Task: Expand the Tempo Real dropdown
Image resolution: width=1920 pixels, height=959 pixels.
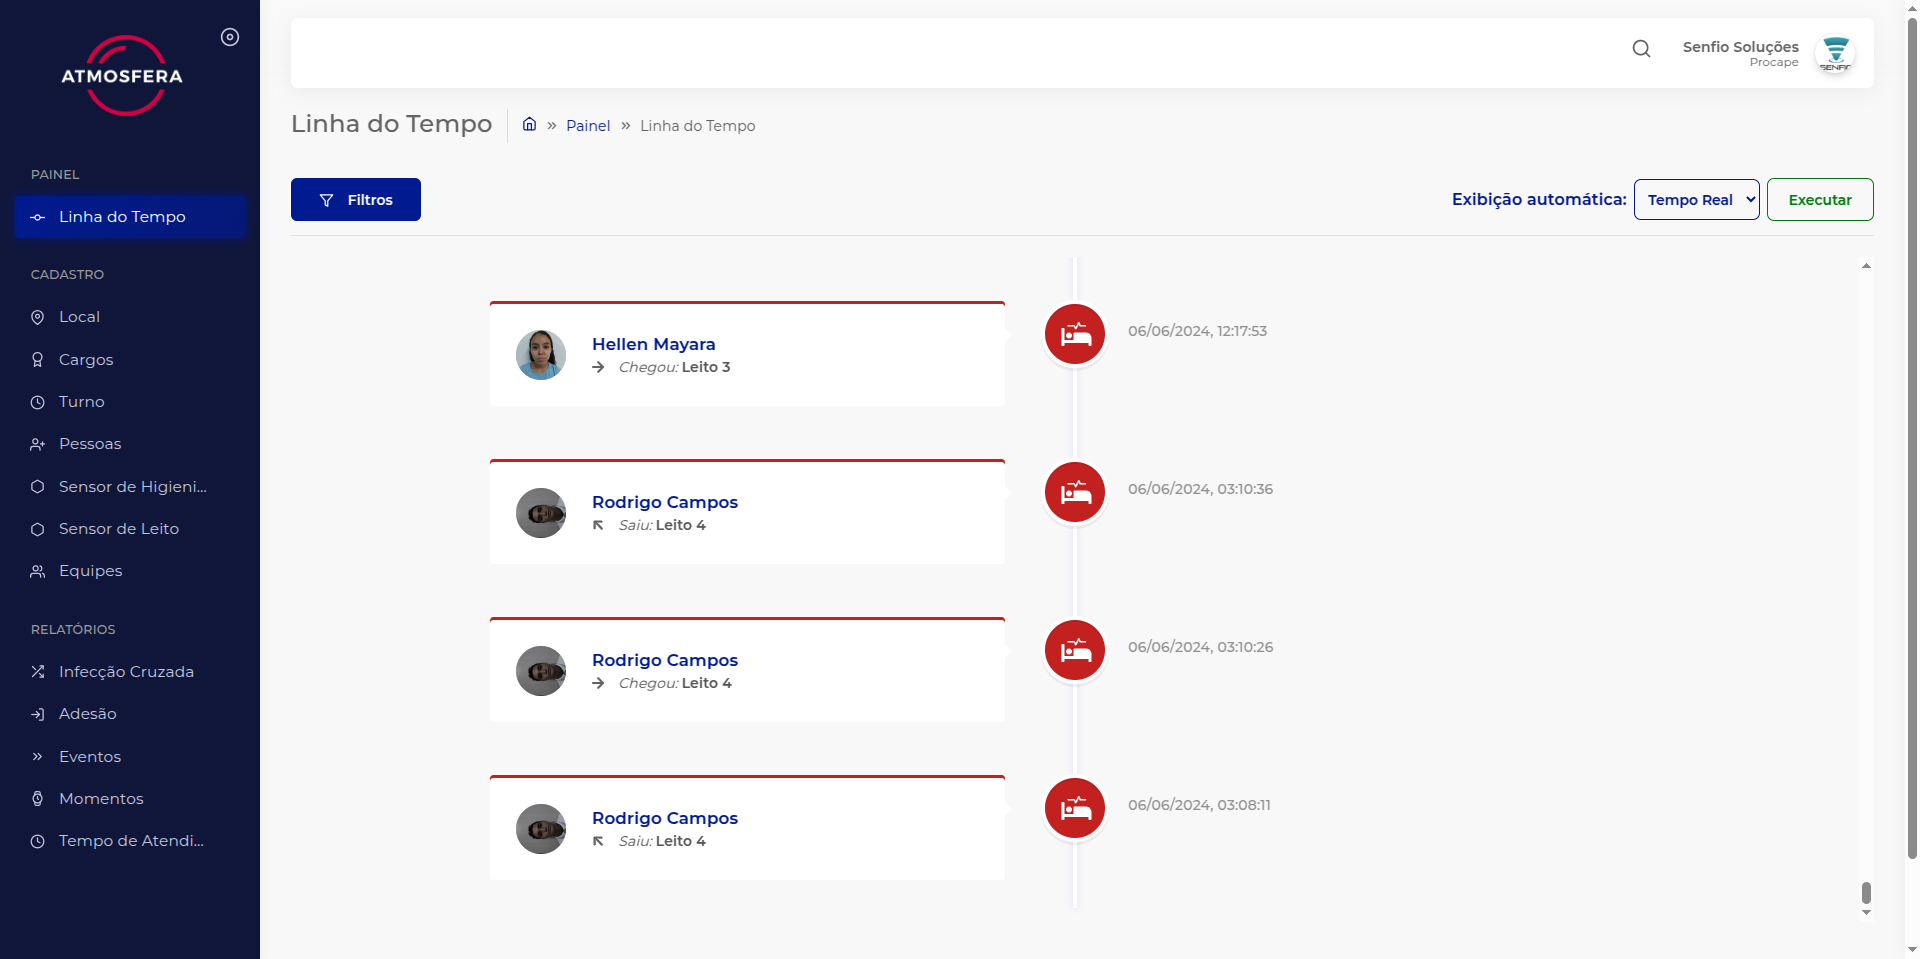Action: click(x=1696, y=200)
